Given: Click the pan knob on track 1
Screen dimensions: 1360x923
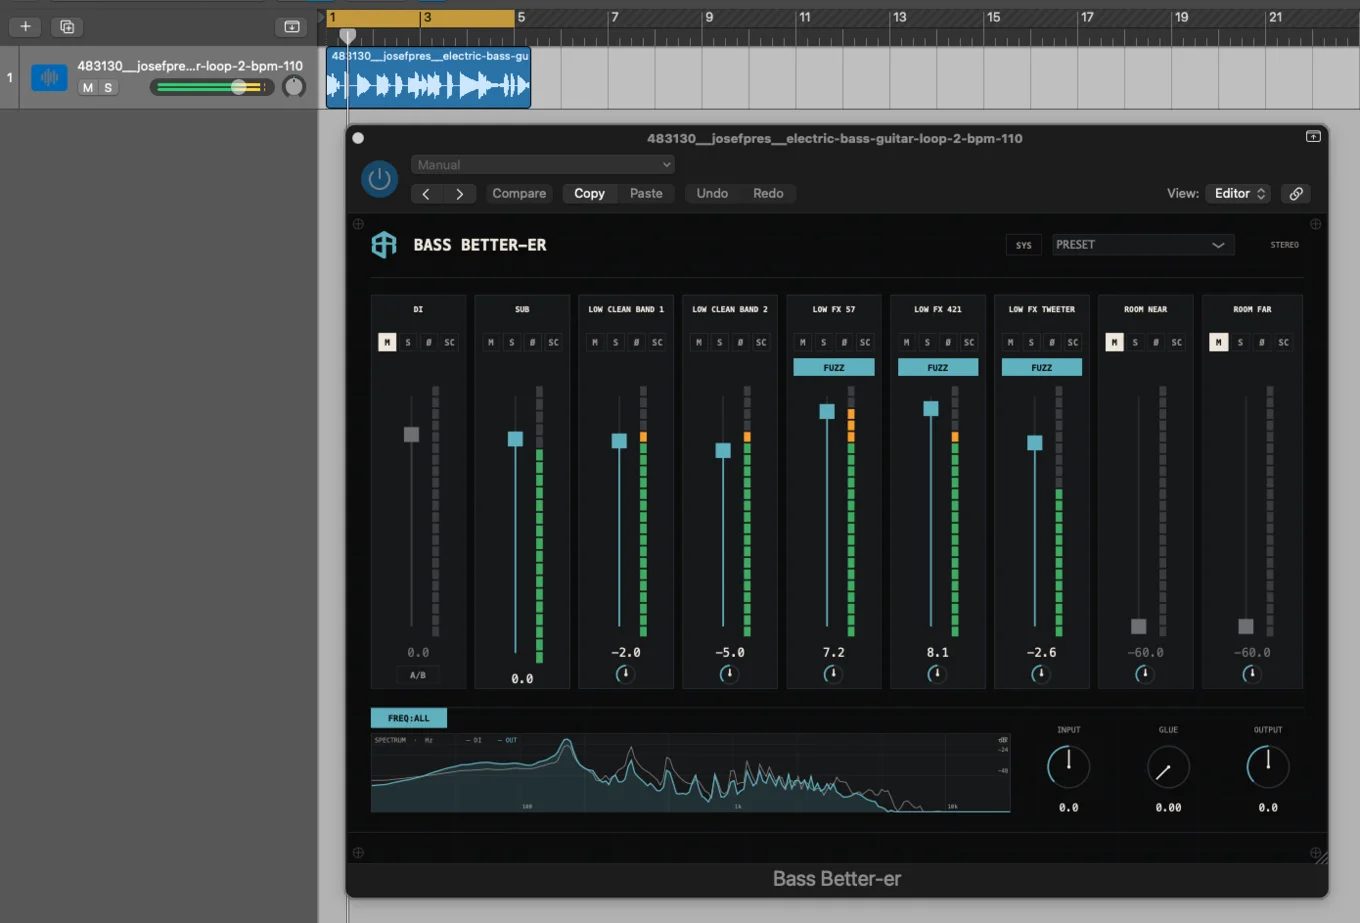Looking at the screenshot, I should [x=293, y=87].
